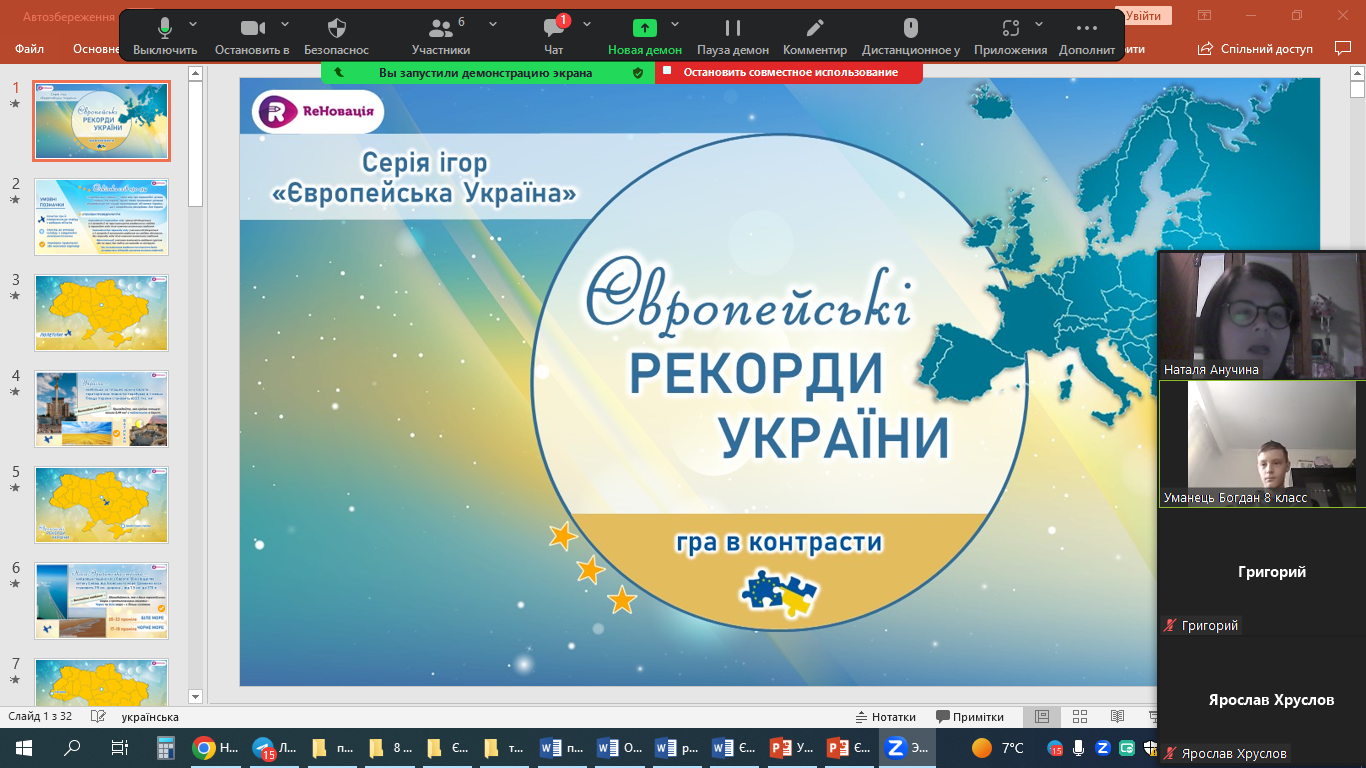Select Наталя Анучина's video tile

1262,315
